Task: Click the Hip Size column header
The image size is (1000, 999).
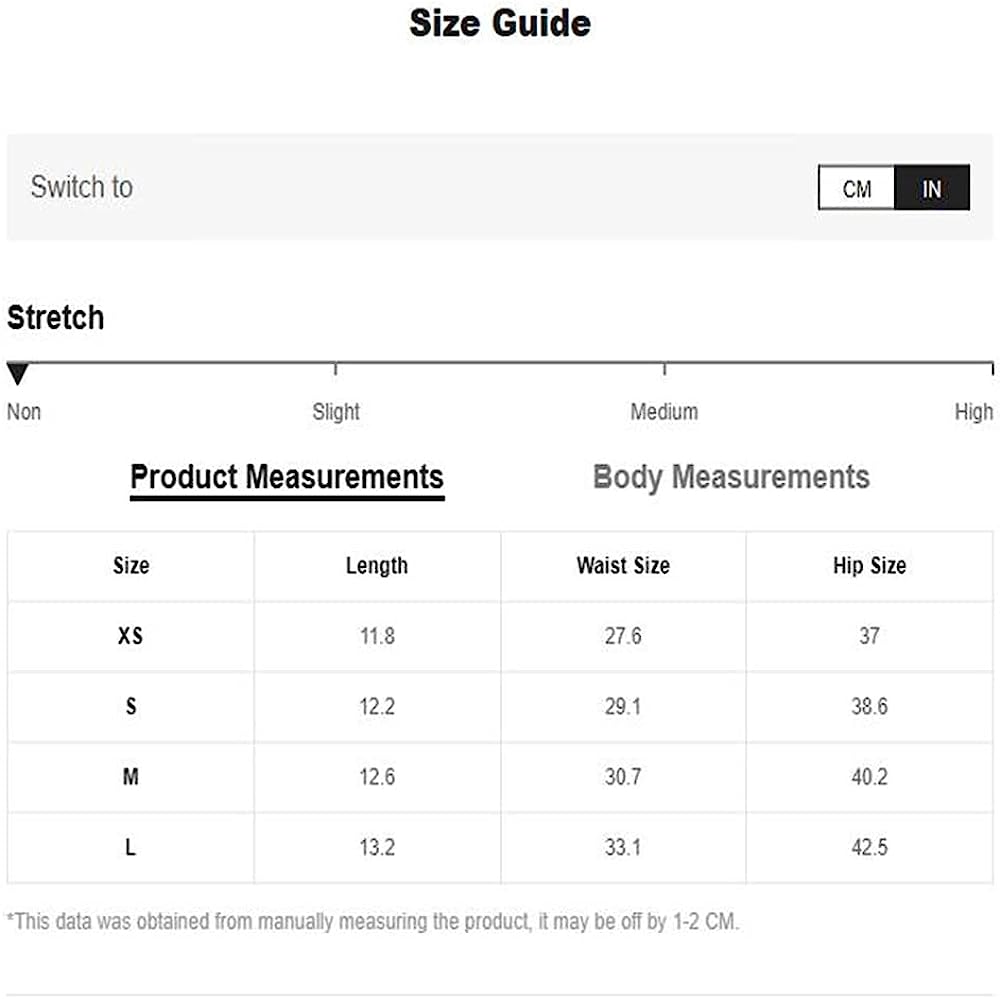Action: 869,566
